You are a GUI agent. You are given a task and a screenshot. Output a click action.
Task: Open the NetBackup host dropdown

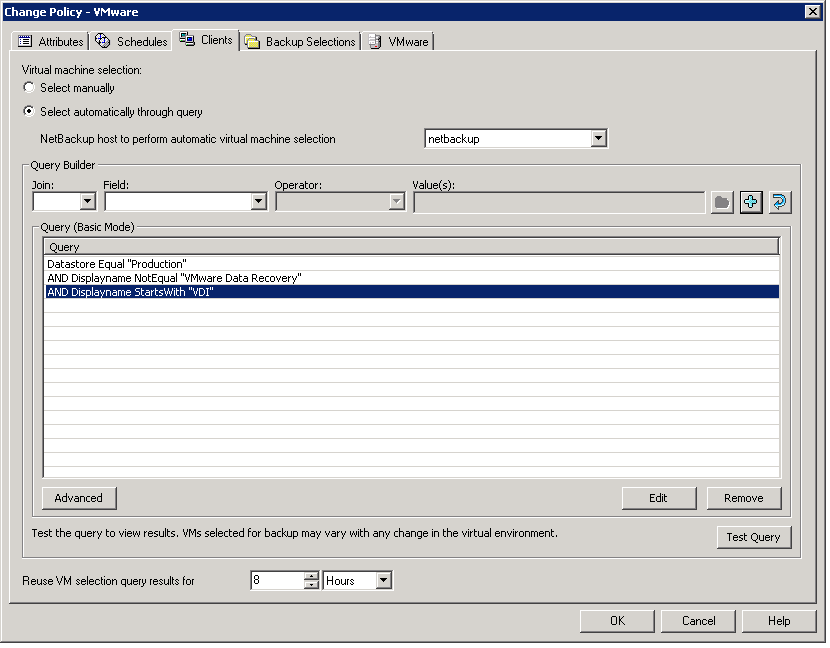pyautogui.click(x=600, y=138)
